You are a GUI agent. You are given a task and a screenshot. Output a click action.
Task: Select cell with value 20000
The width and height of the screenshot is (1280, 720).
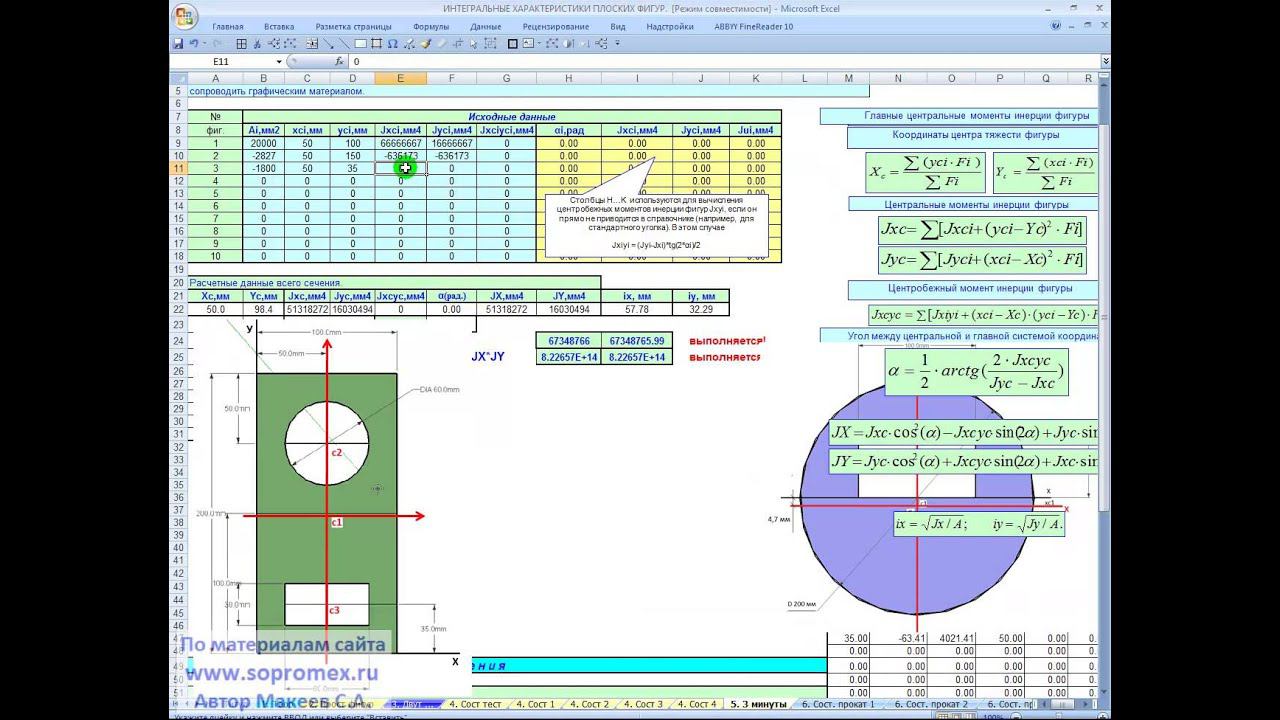click(x=264, y=143)
